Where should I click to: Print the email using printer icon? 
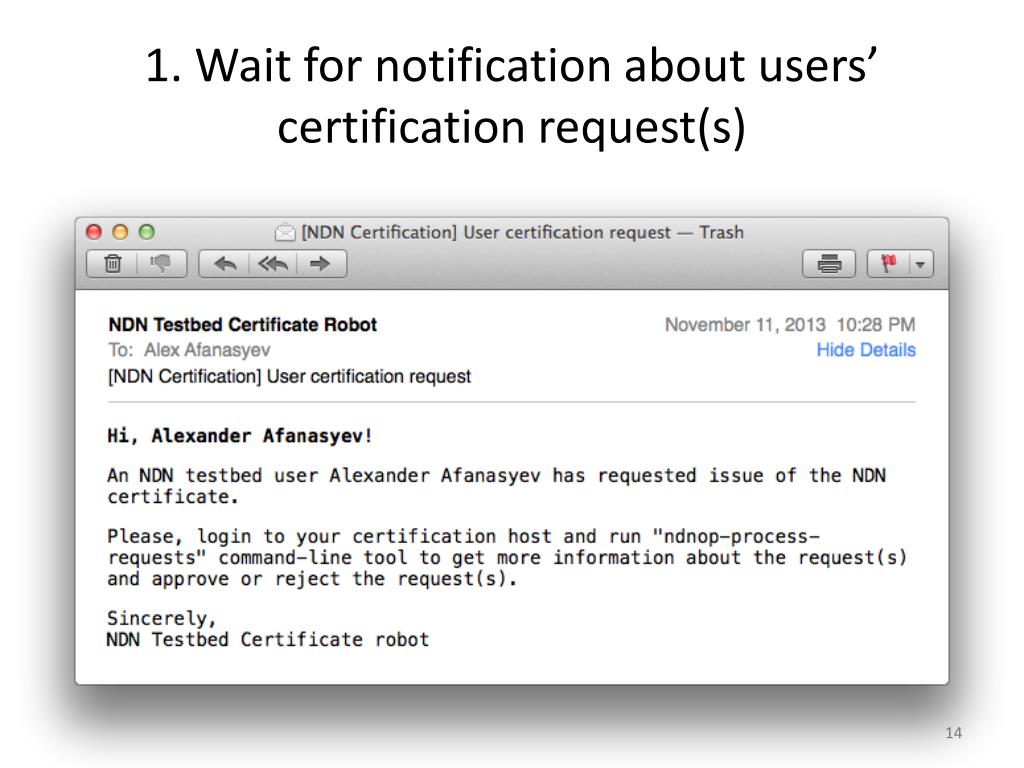pos(829,264)
